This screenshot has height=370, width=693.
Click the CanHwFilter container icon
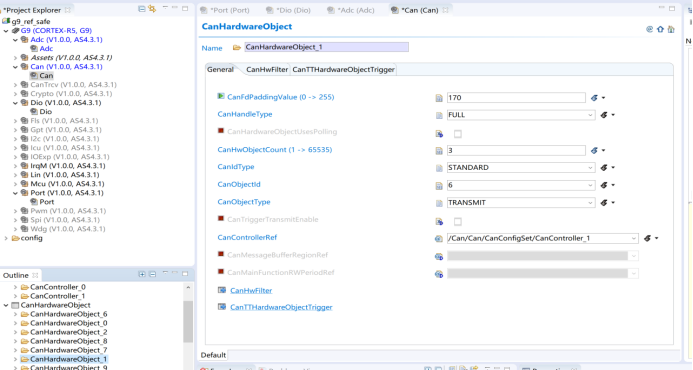click(222, 290)
